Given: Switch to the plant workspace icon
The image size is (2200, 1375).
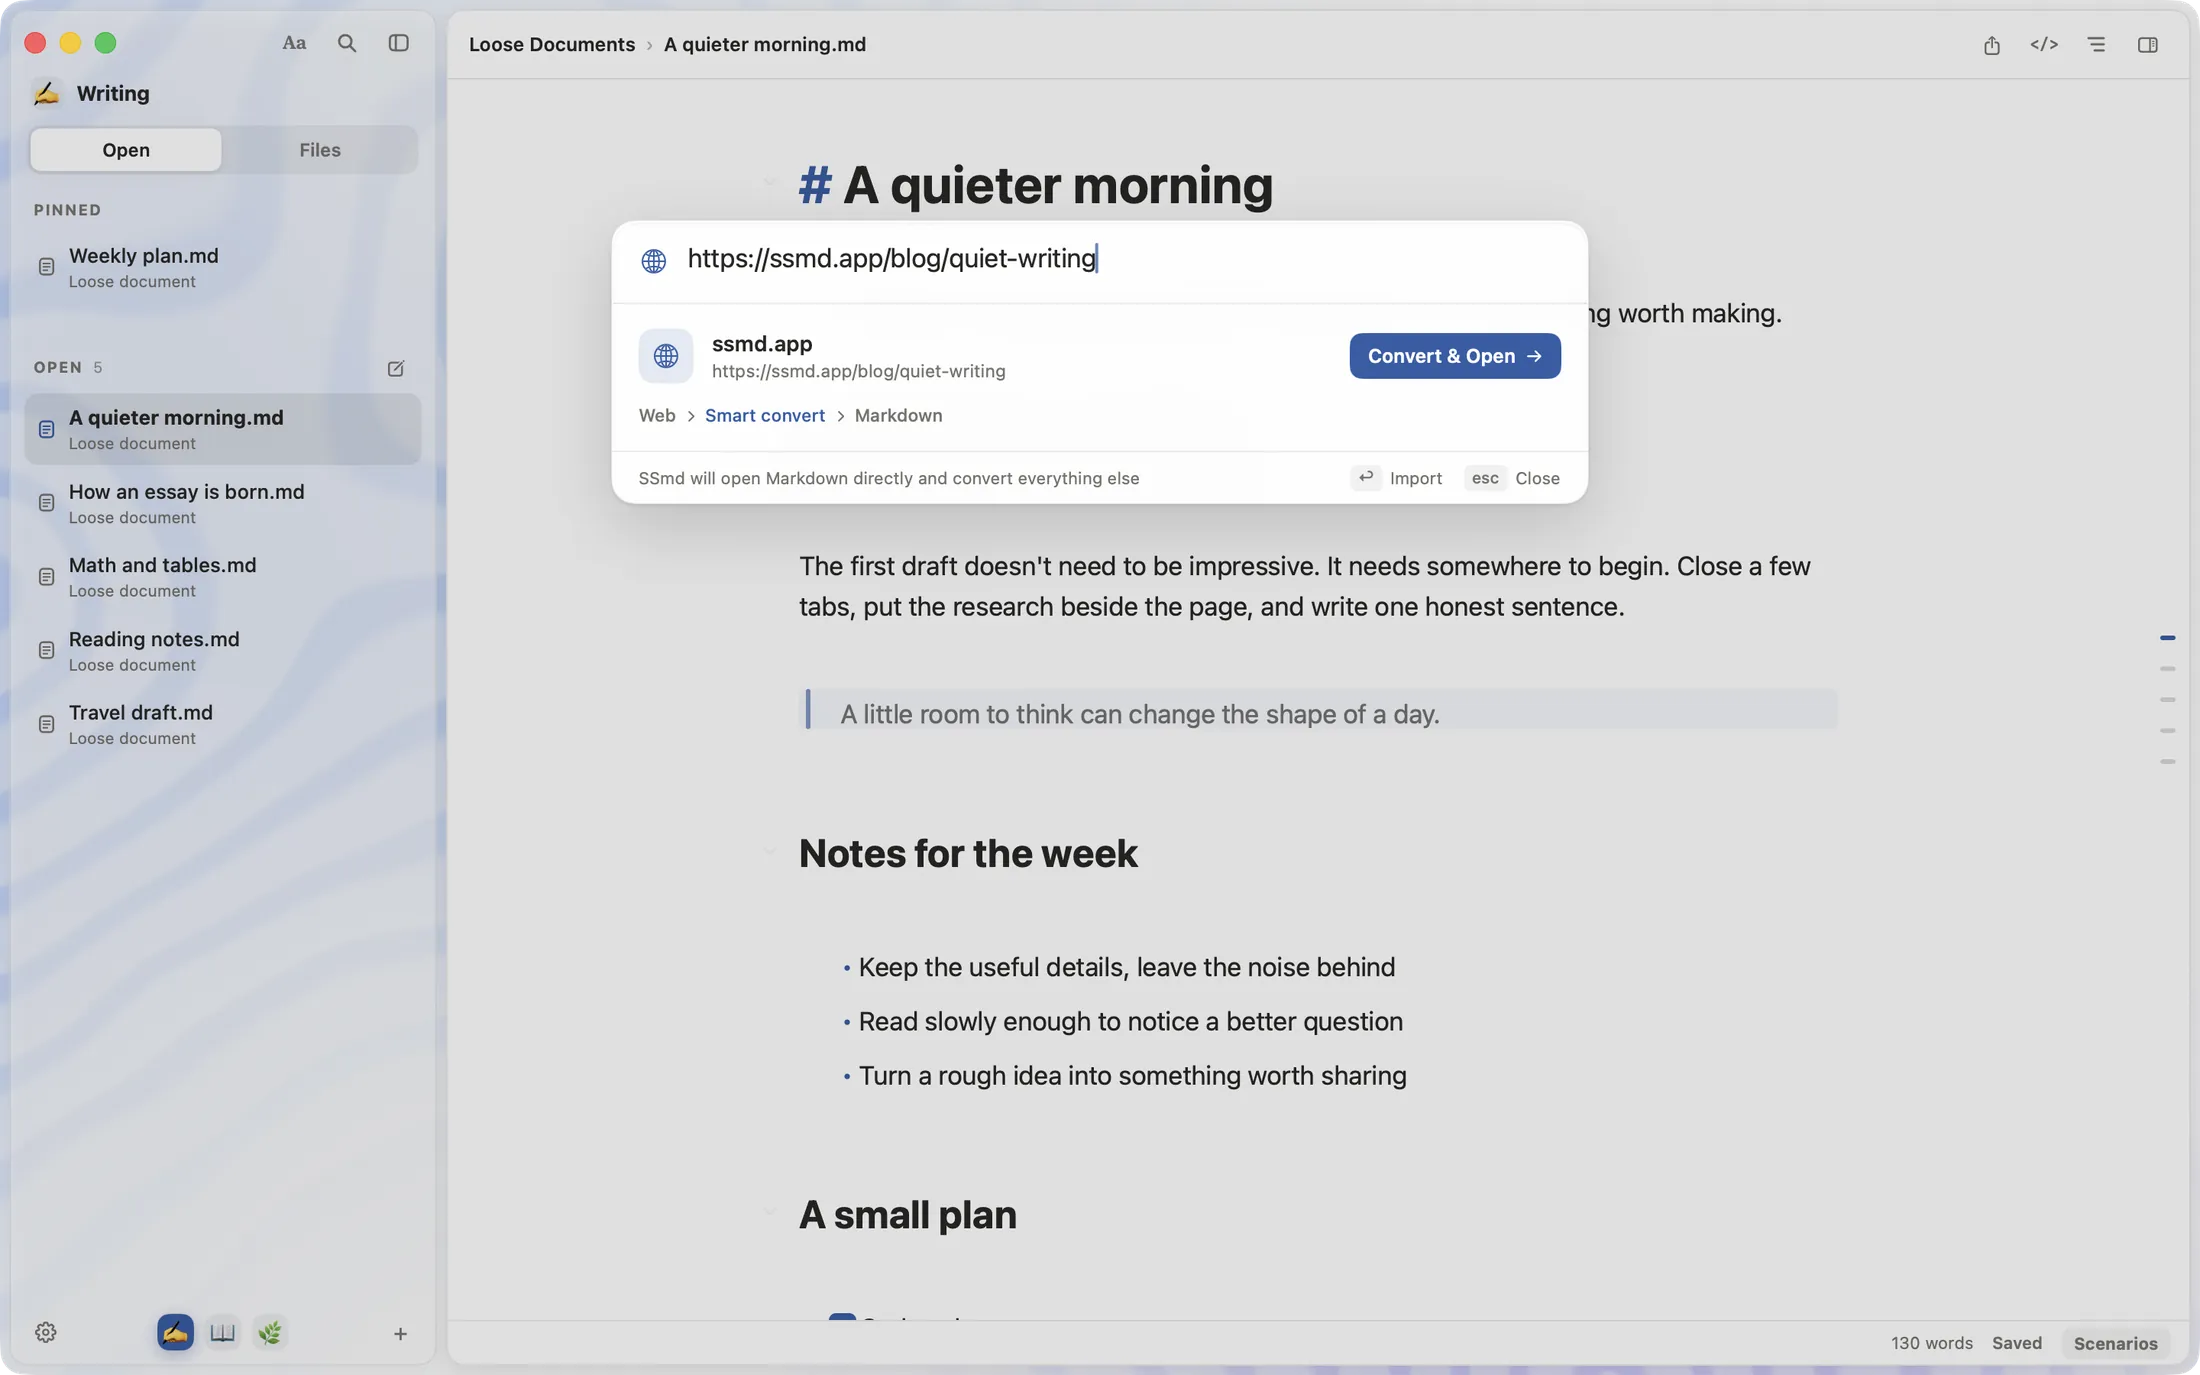Looking at the screenshot, I should pos(270,1332).
